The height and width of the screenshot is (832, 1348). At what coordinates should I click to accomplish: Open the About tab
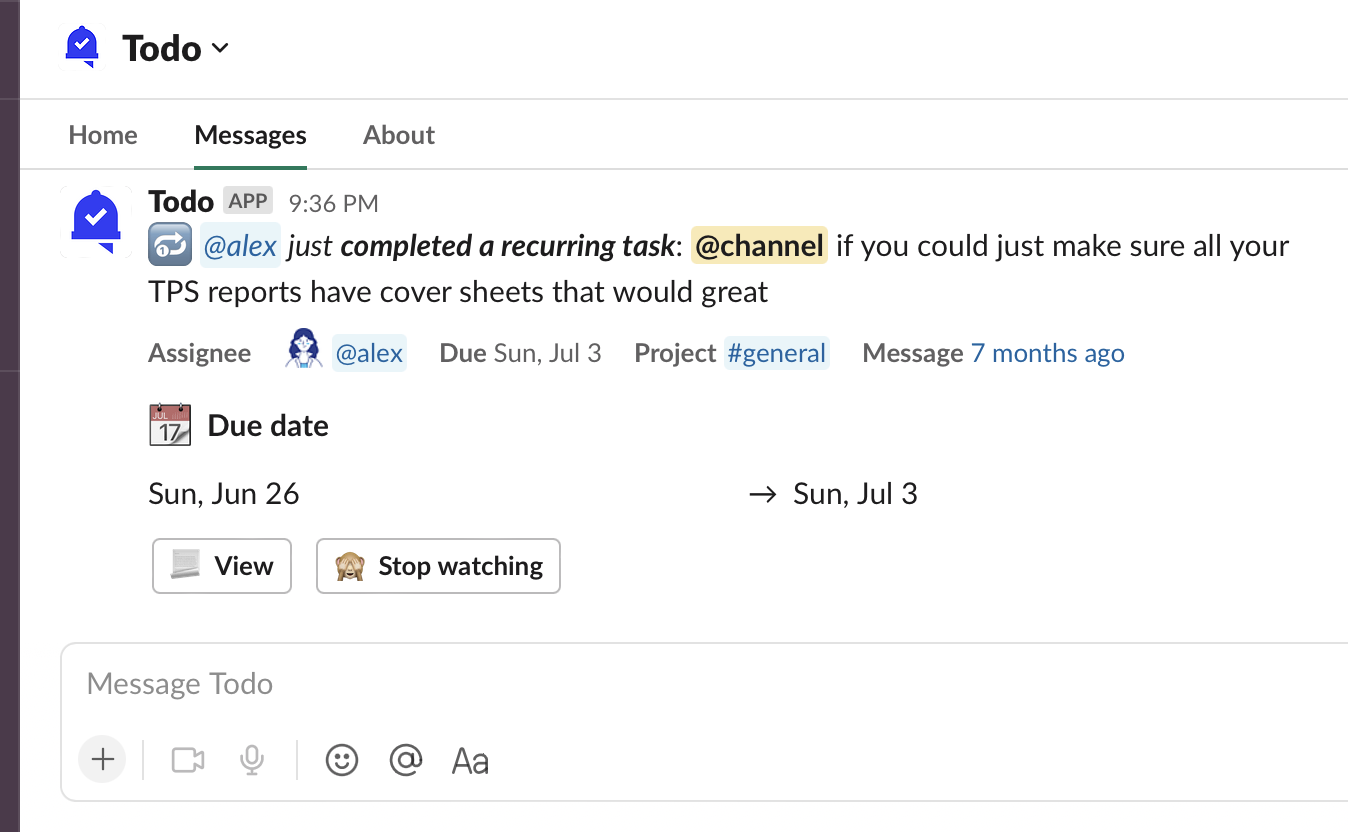[x=398, y=135]
